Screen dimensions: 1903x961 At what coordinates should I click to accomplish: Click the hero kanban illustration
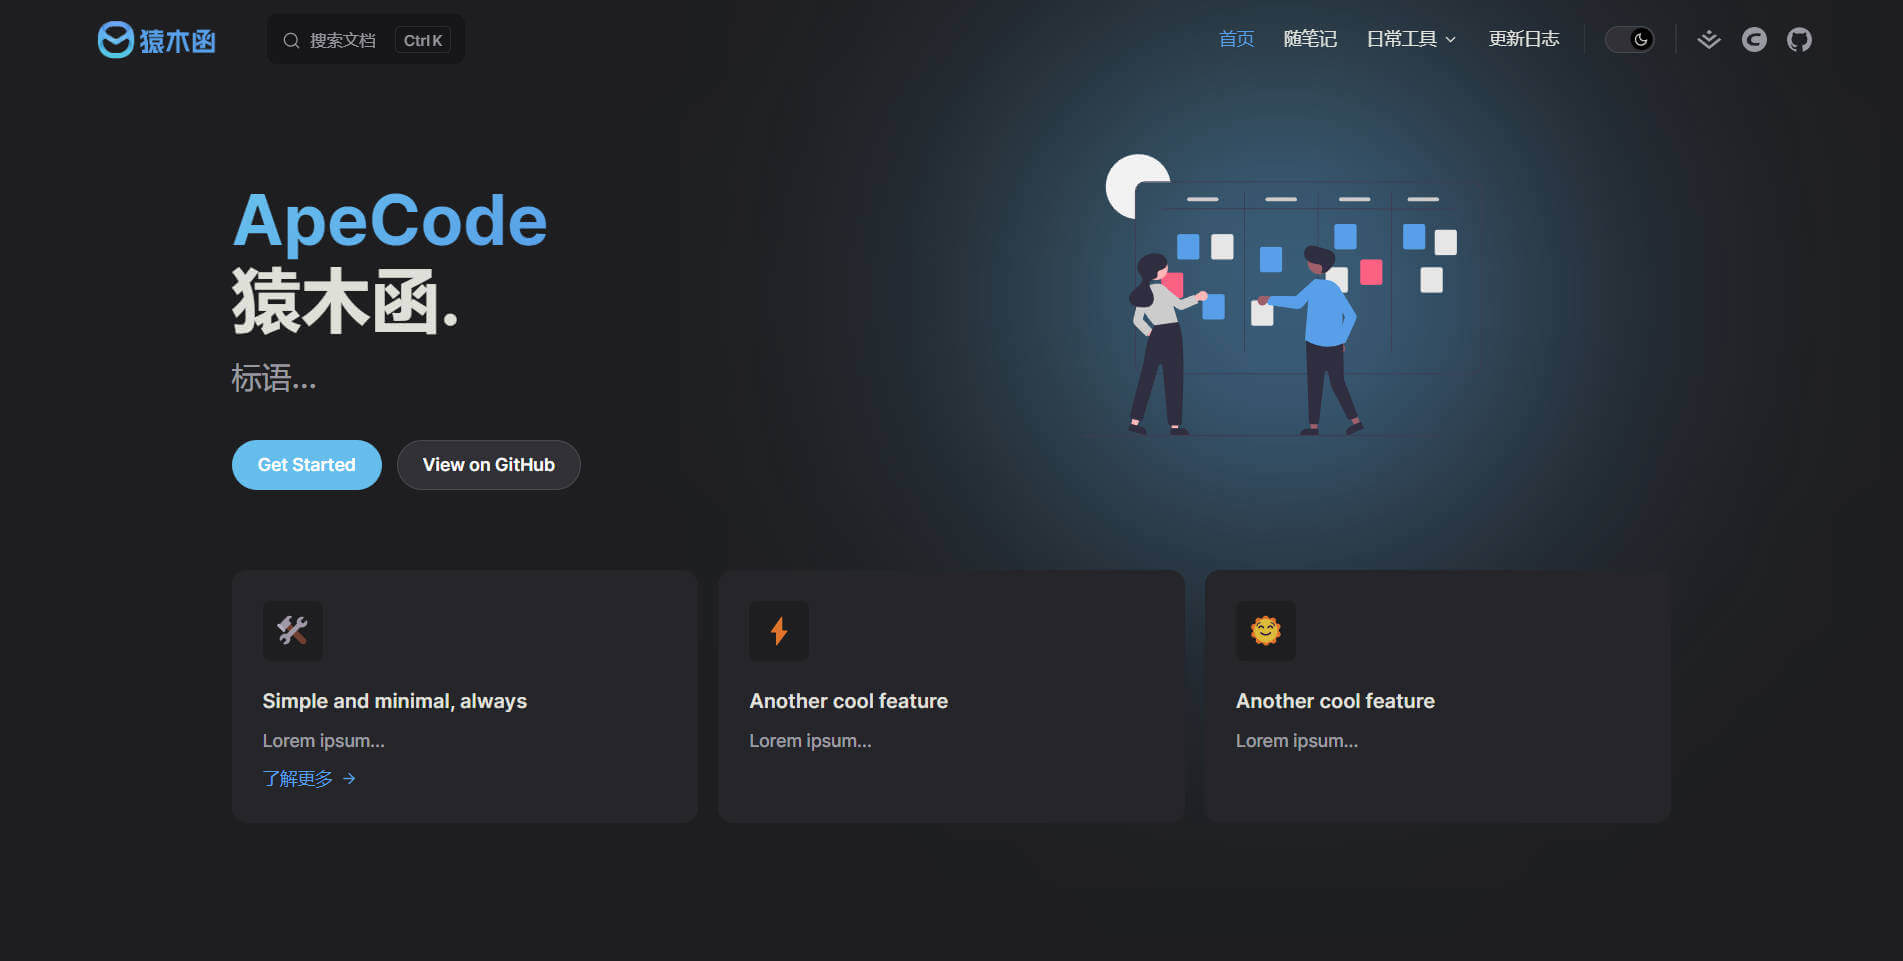[1281, 295]
